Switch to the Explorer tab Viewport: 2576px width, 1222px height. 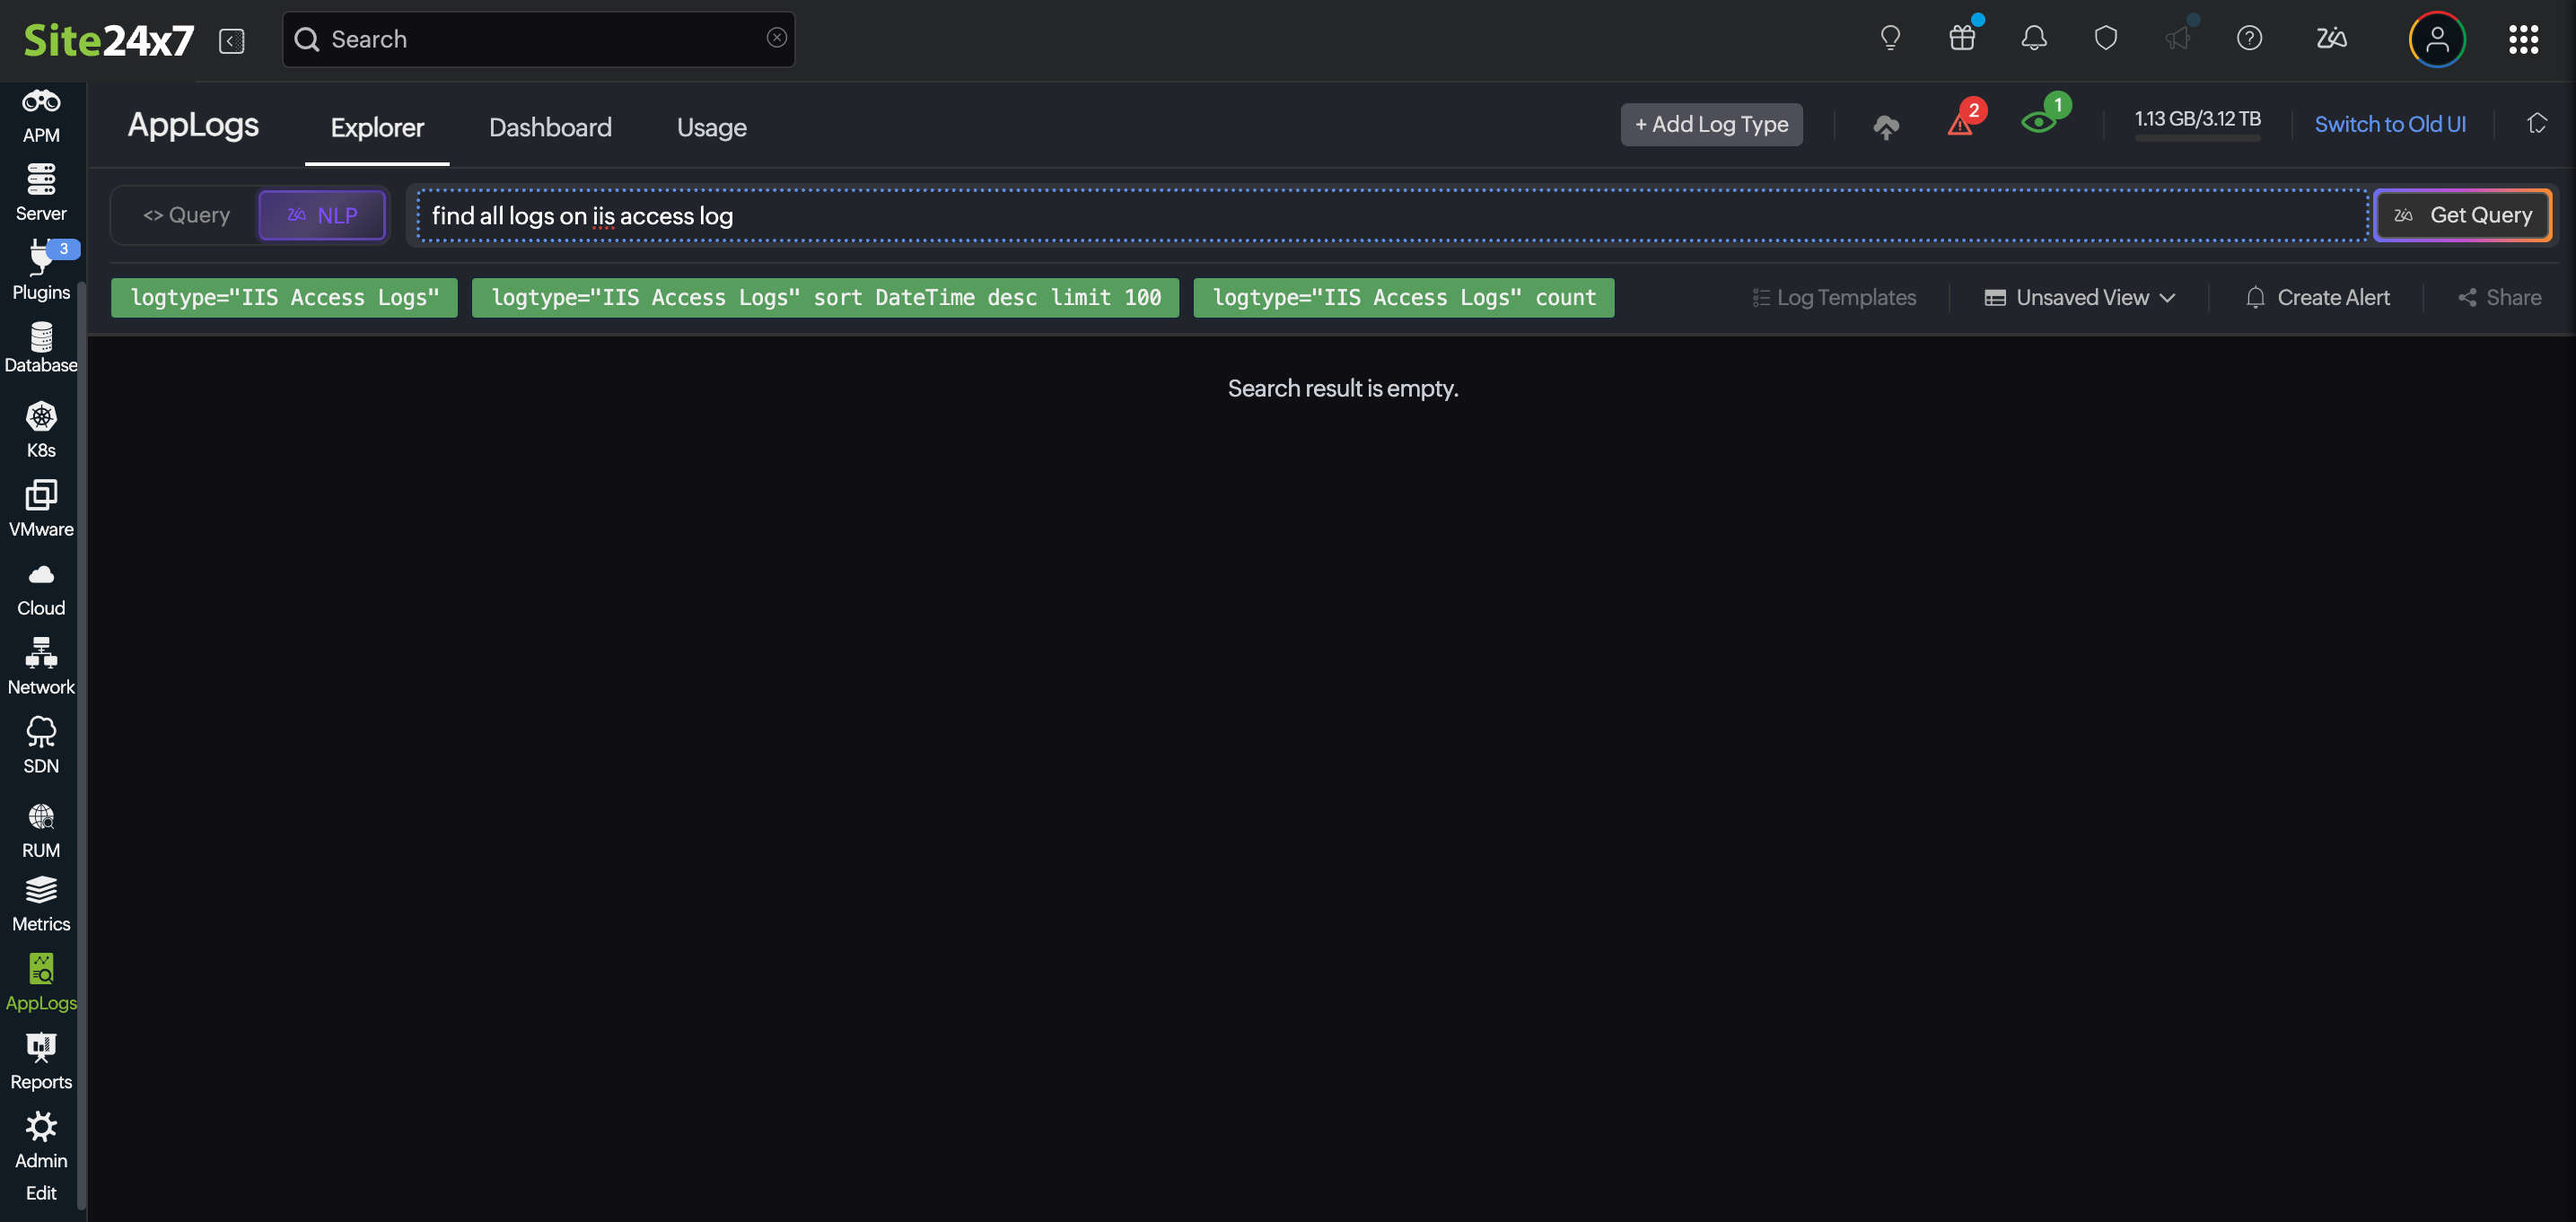[377, 127]
